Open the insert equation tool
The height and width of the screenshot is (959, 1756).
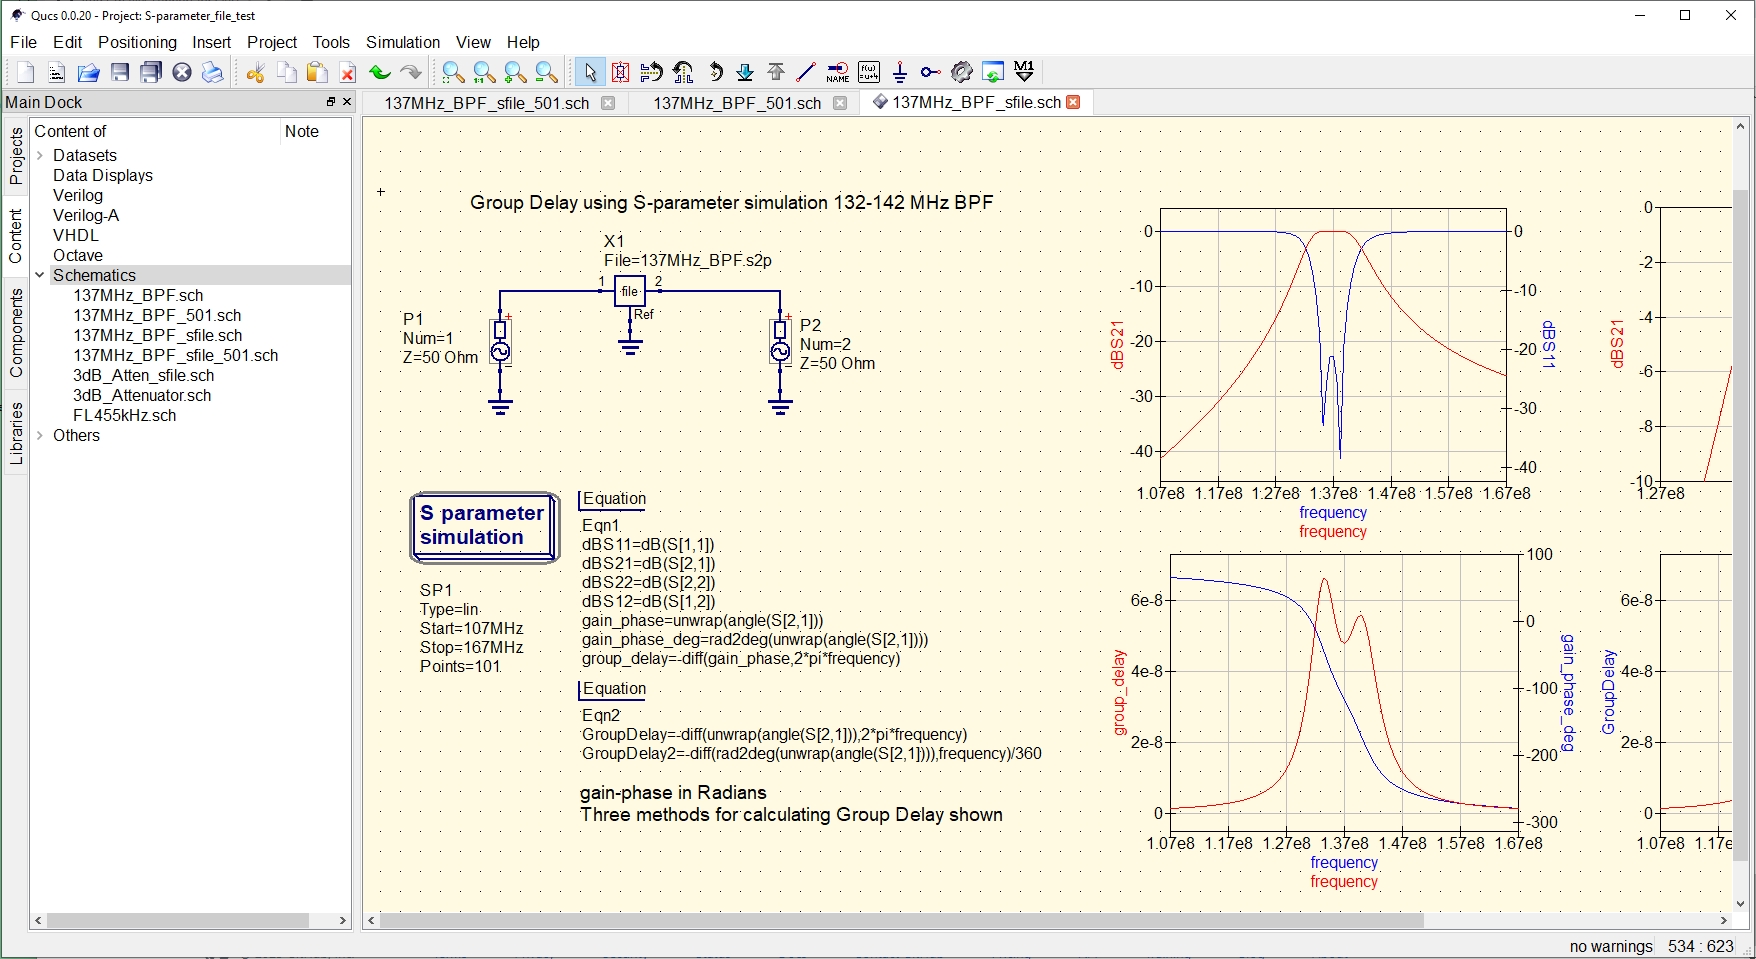pos(869,72)
